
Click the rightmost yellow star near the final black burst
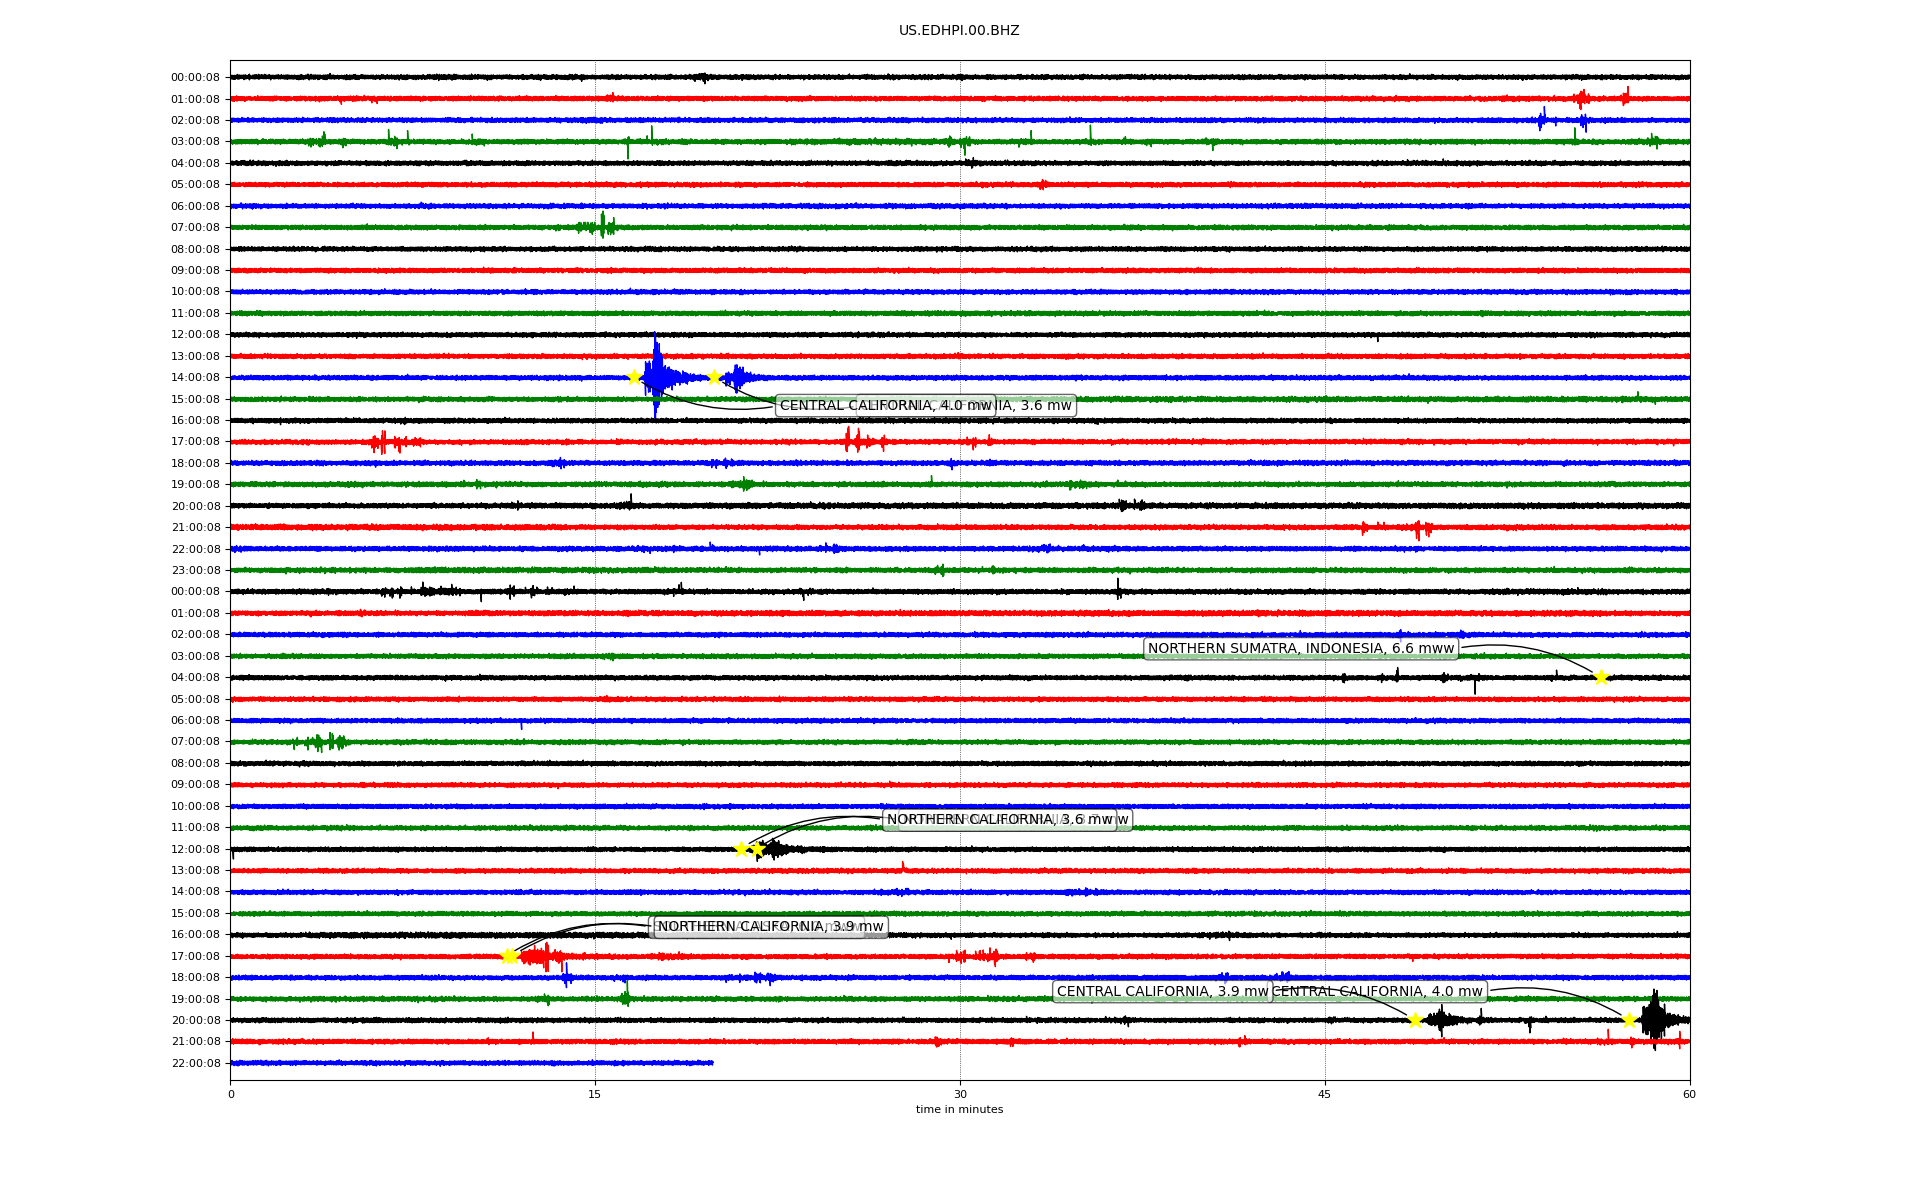(1629, 1020)
